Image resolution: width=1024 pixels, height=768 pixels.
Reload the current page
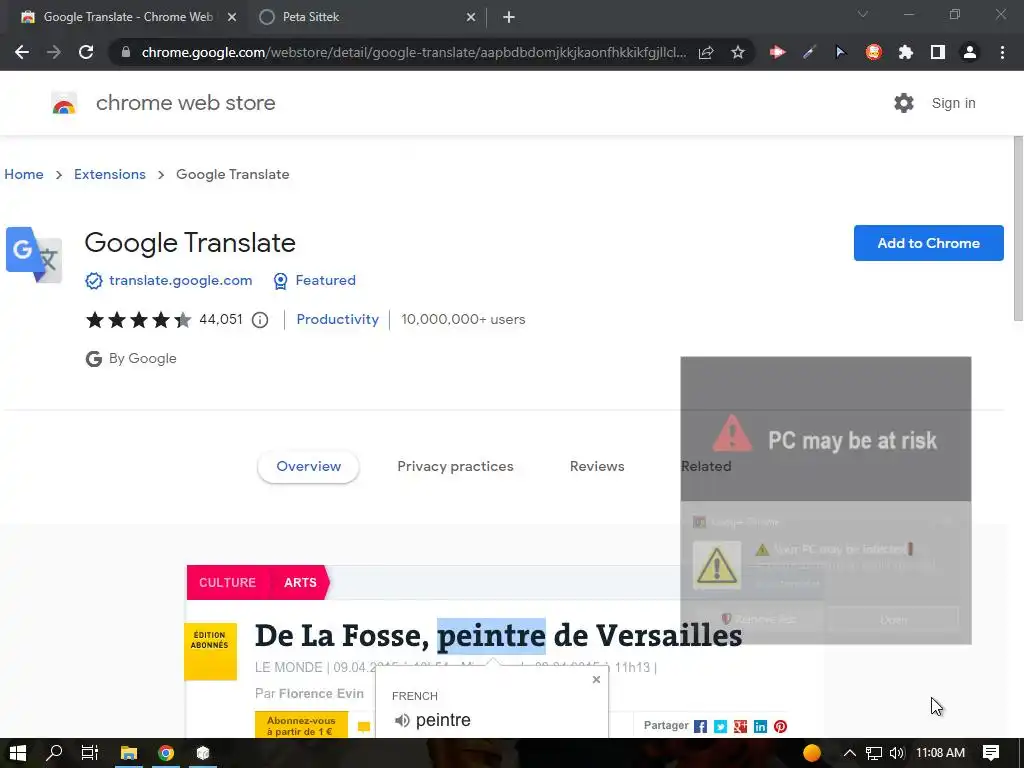pyautogui.click(x=86, y=52)
